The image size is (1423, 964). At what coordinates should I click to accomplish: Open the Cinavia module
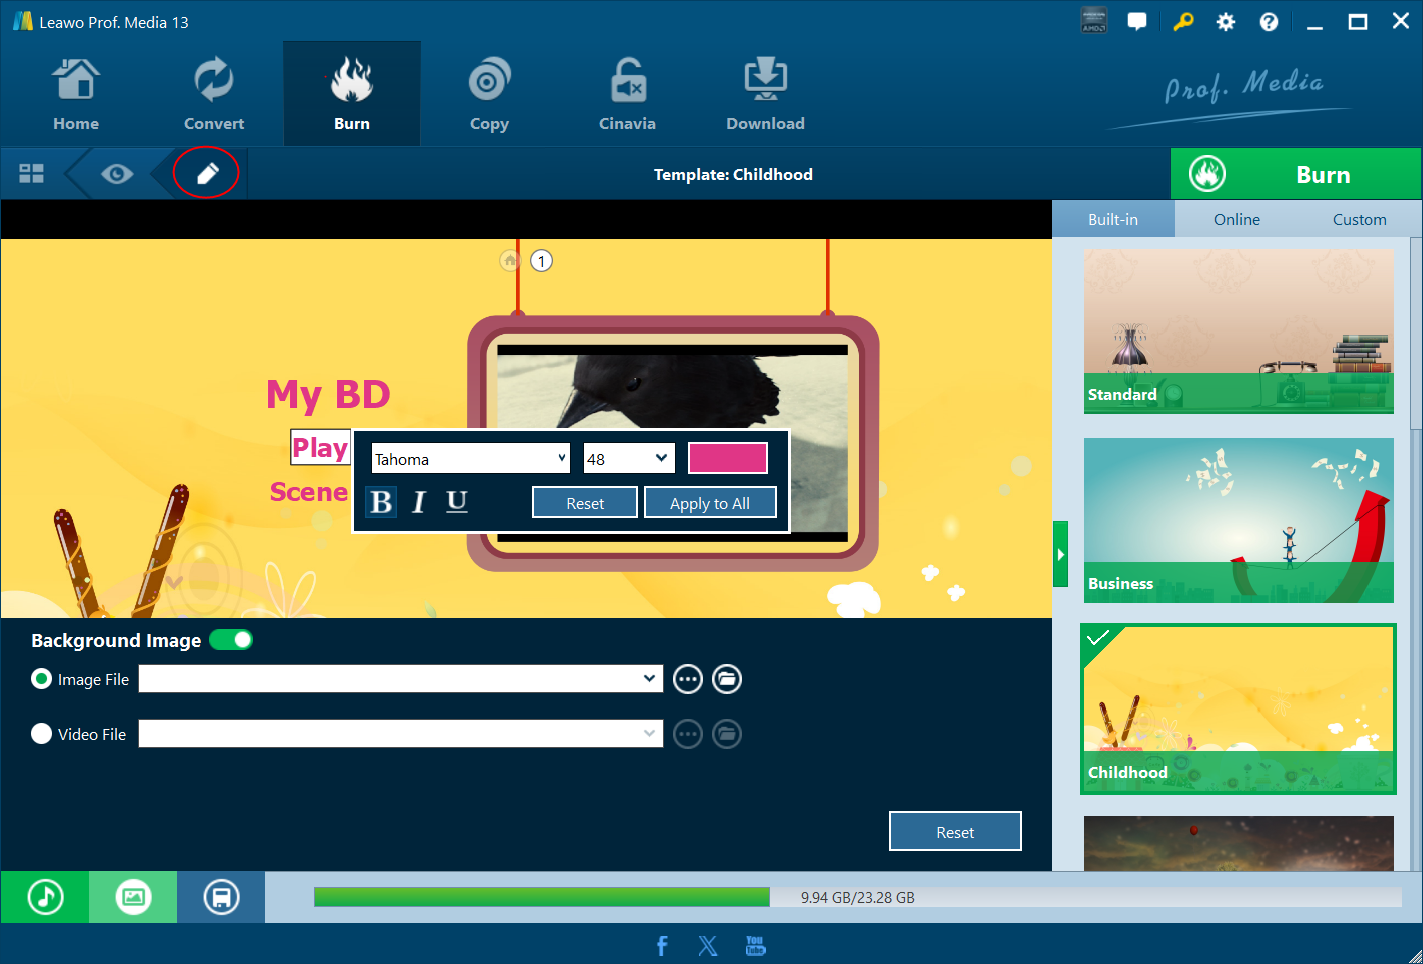pos(627,94)
